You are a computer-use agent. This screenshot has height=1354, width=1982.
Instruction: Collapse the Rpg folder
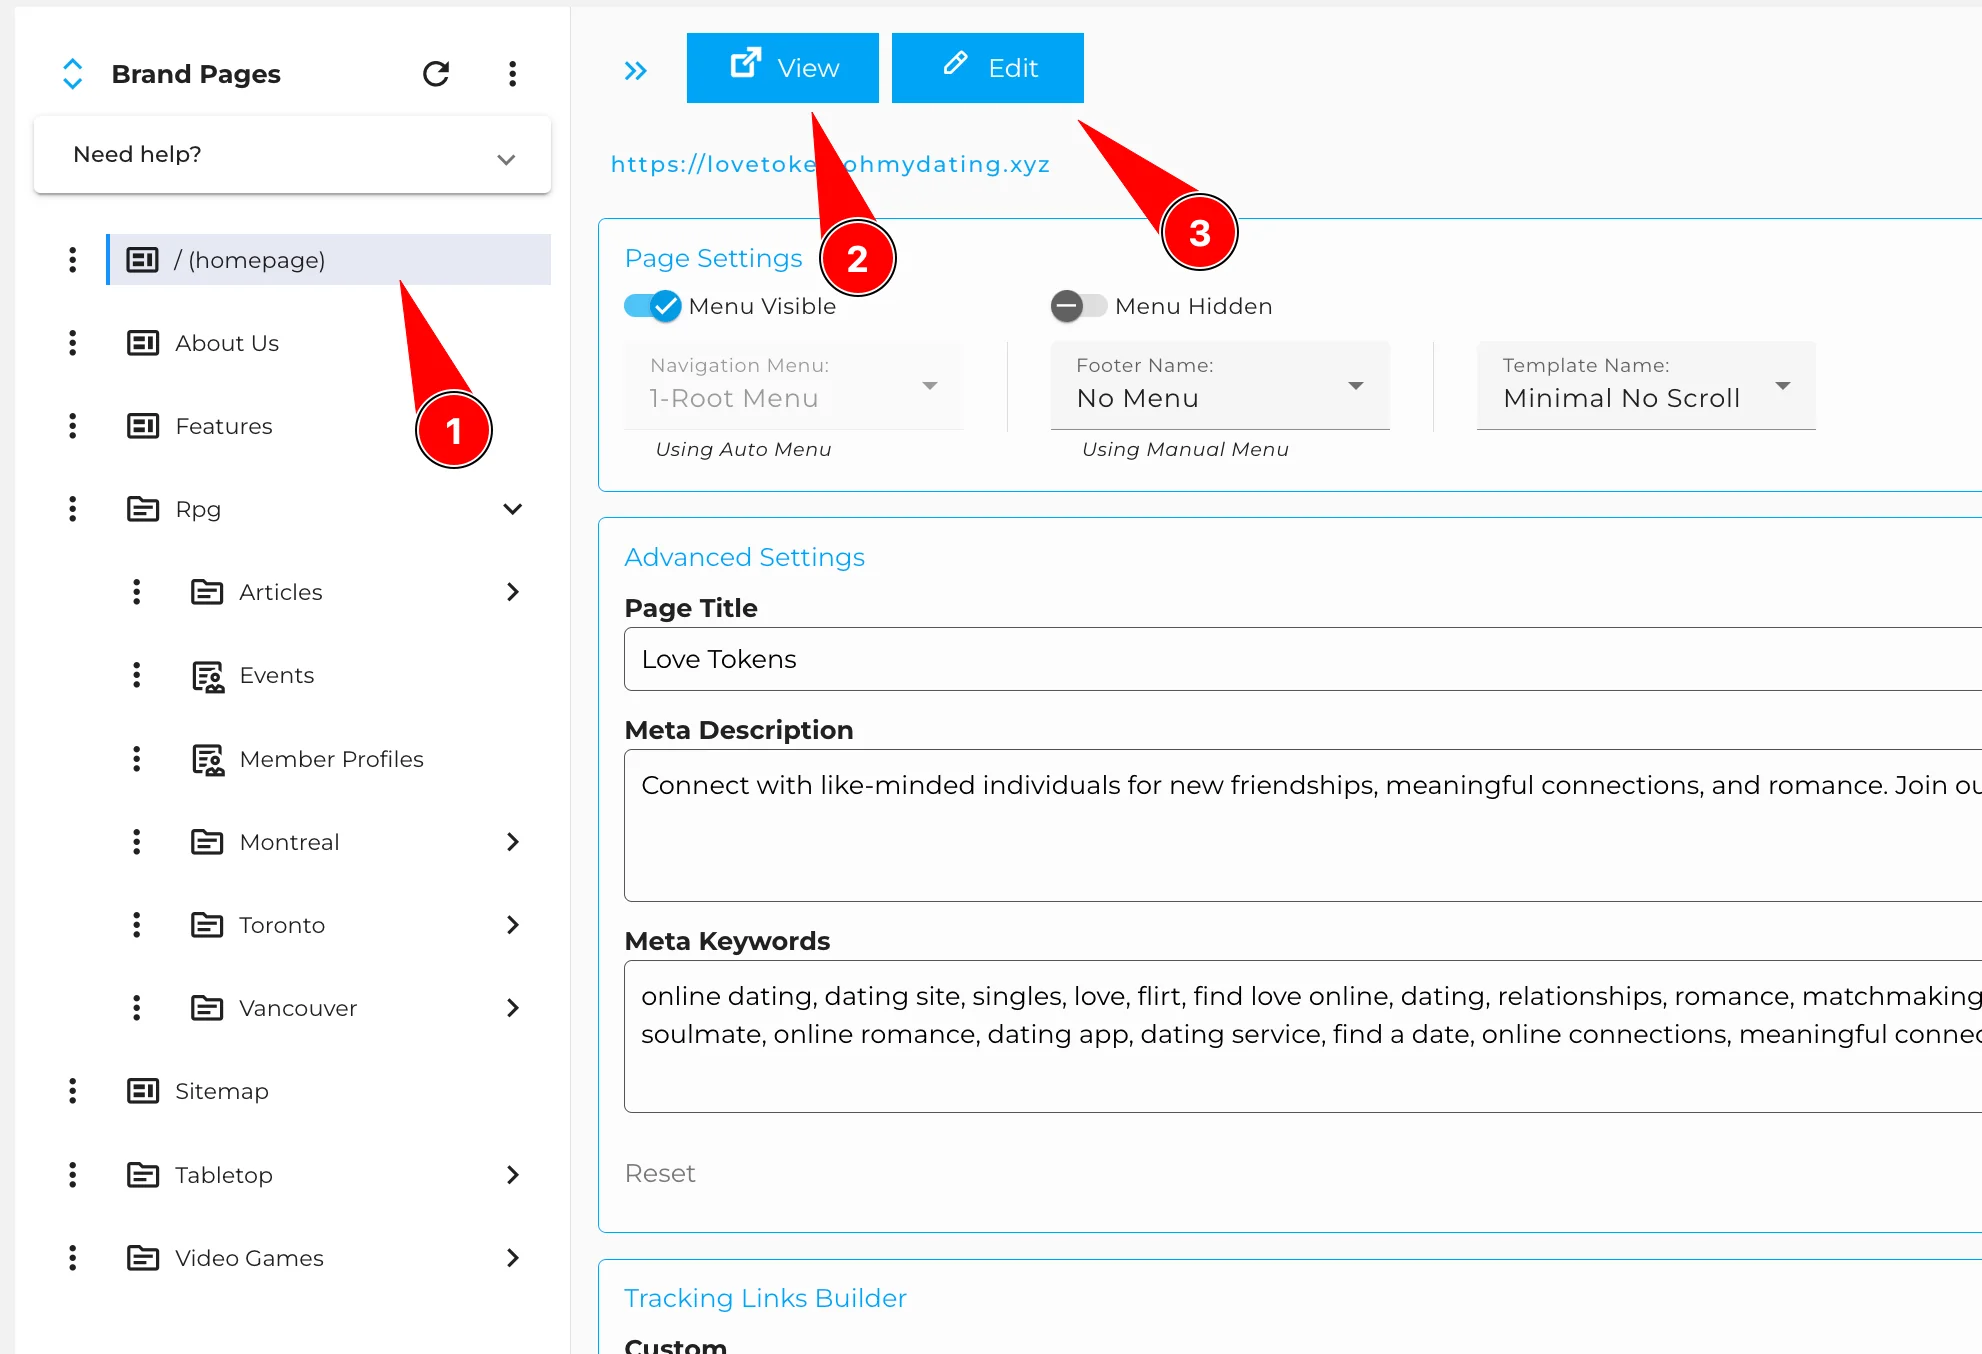pyautogui.click(x=512, y=510)
